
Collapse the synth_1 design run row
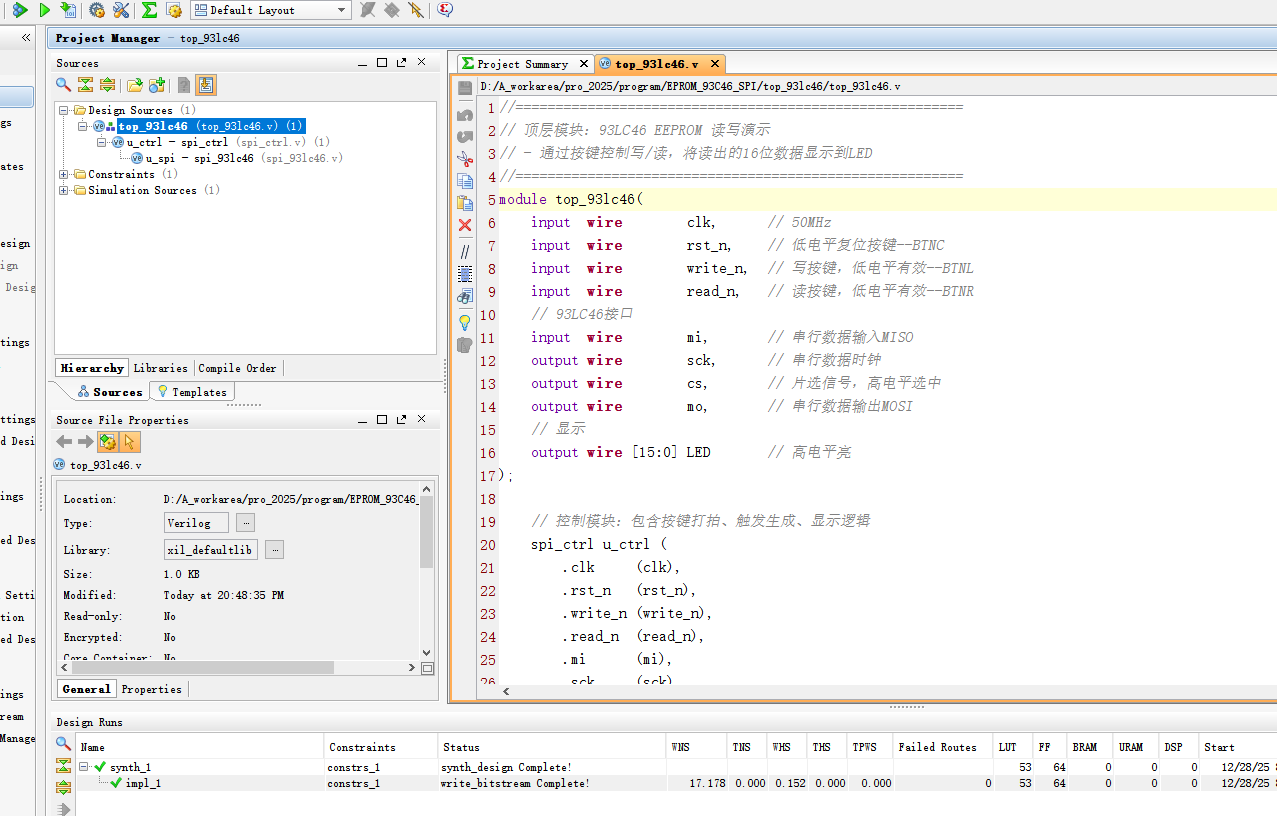[84, 767]
